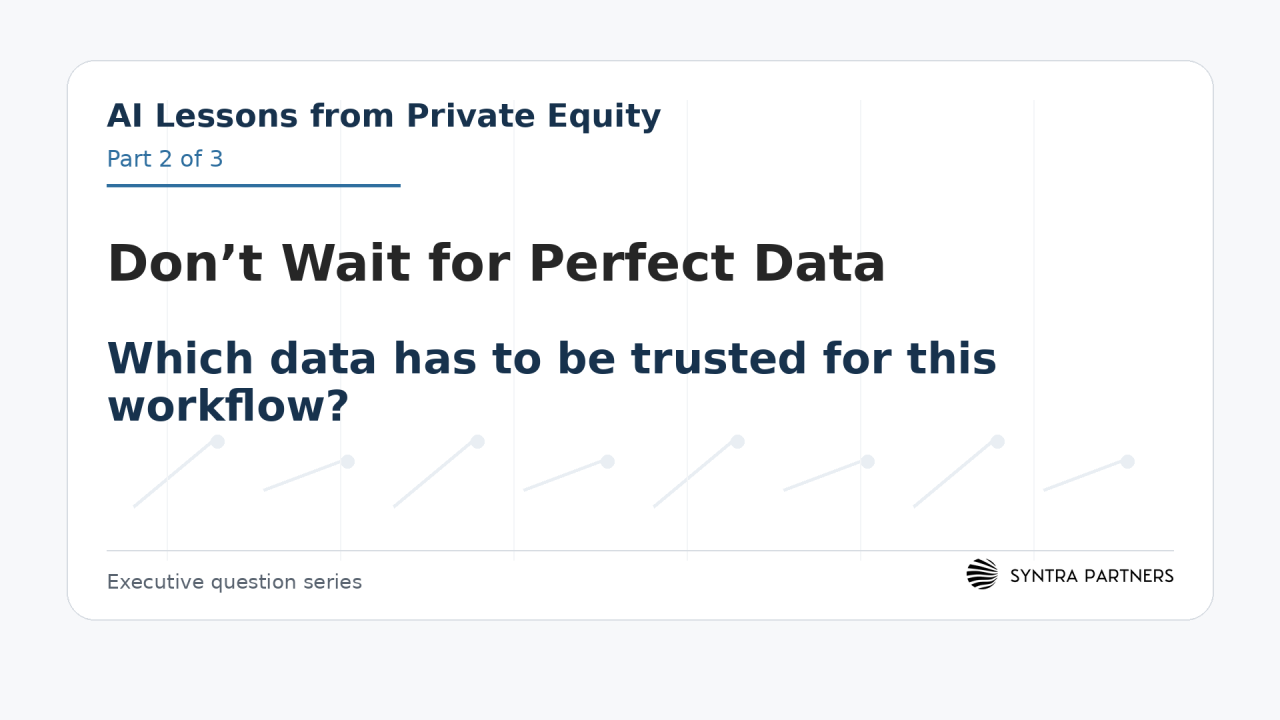The width and height of the screenshot is (1280, 720).
Task: Click the "Executive question series" footer text
Action: coord(234,582)
